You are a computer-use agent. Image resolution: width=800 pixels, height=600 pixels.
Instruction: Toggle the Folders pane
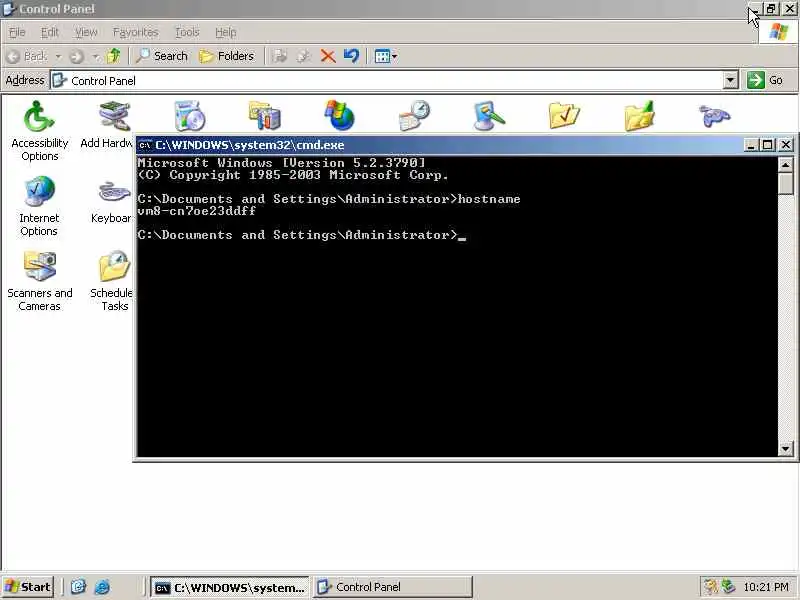pyautogui.click(x=227, y=56)
